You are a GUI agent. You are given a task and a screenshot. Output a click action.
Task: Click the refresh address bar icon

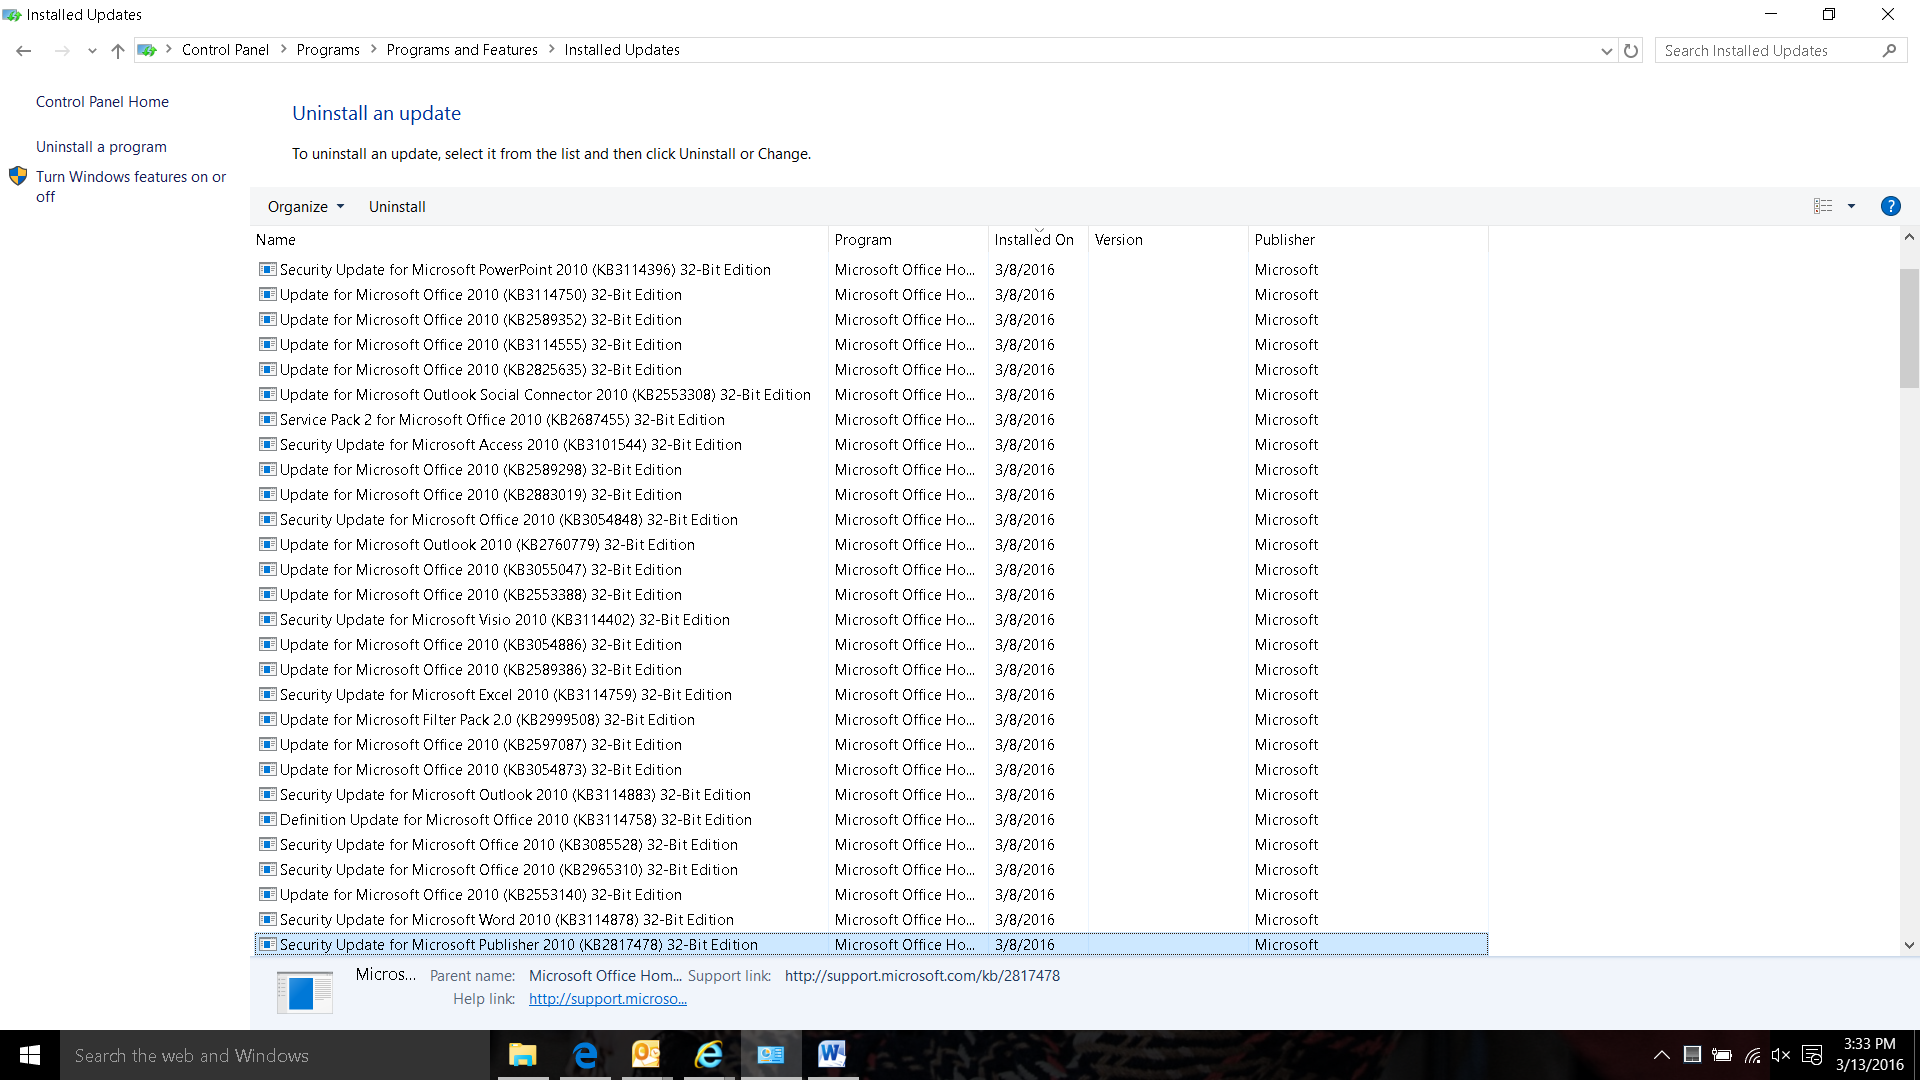tap(1631, 51)
